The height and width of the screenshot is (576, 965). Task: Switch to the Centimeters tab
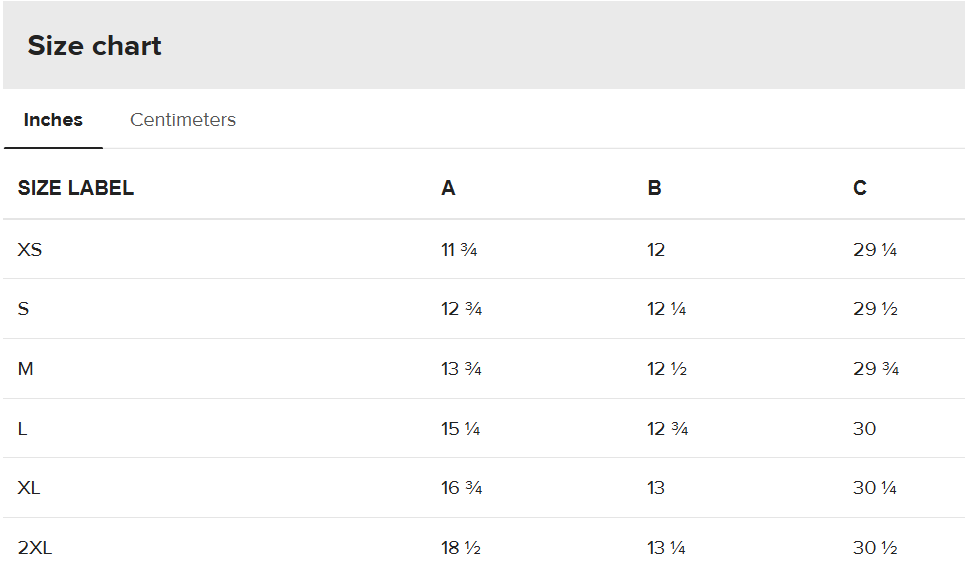click(183, 120)
